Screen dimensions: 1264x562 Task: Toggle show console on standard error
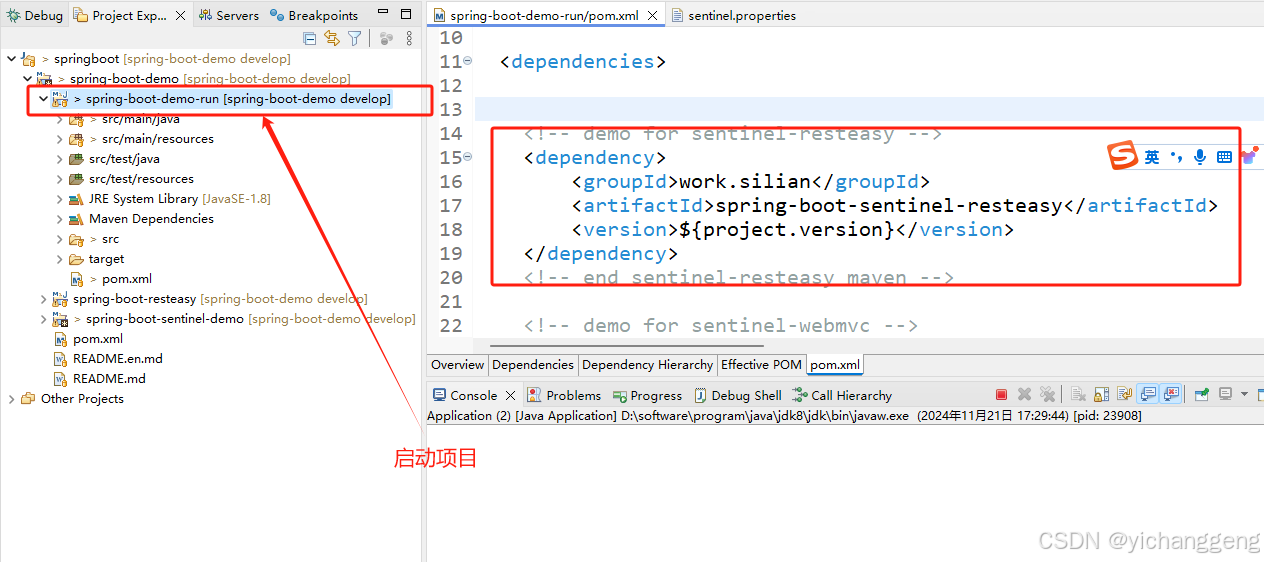[x=1171, y=395]
